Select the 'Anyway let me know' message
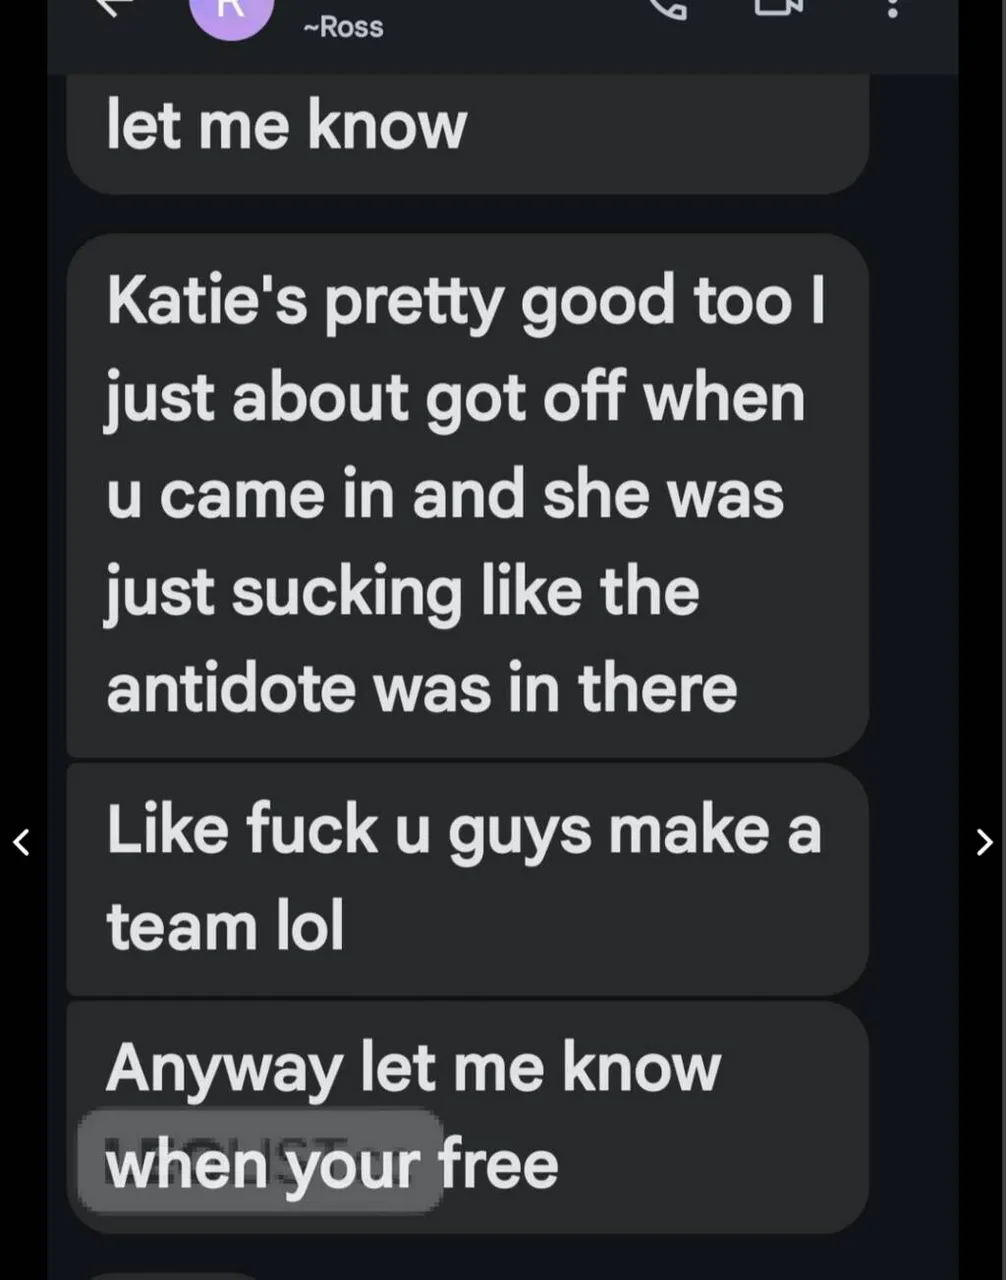 coord(467,1117)
